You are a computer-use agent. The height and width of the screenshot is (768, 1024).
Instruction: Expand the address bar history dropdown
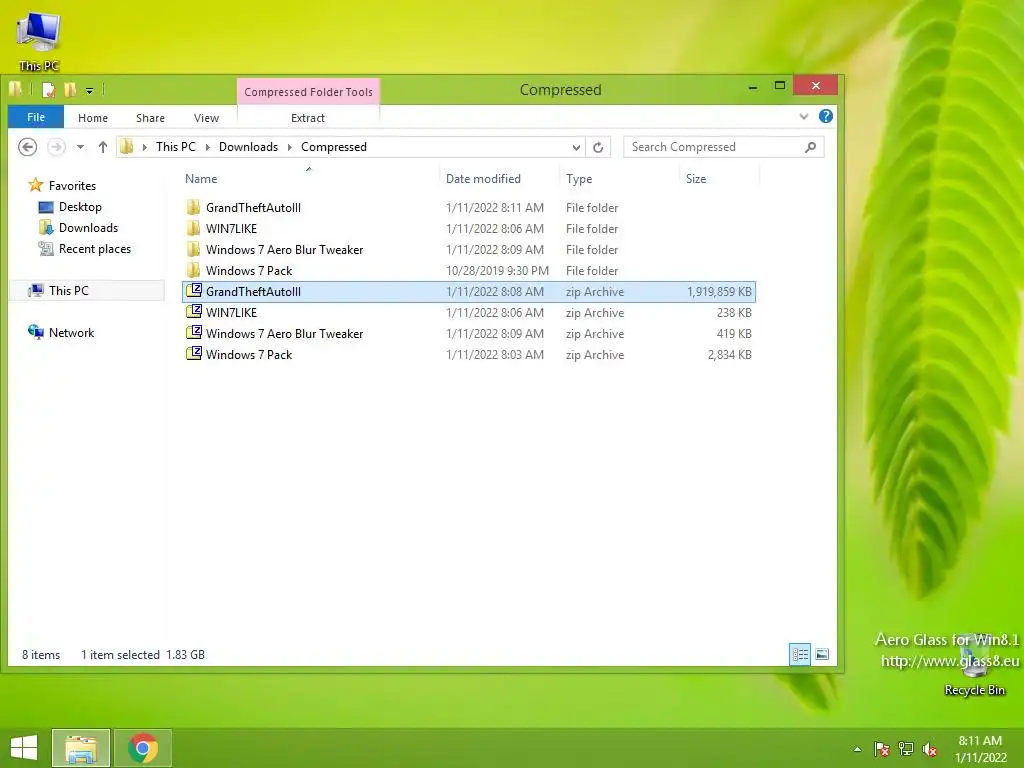pyautogui.click(x=576, y=148)
